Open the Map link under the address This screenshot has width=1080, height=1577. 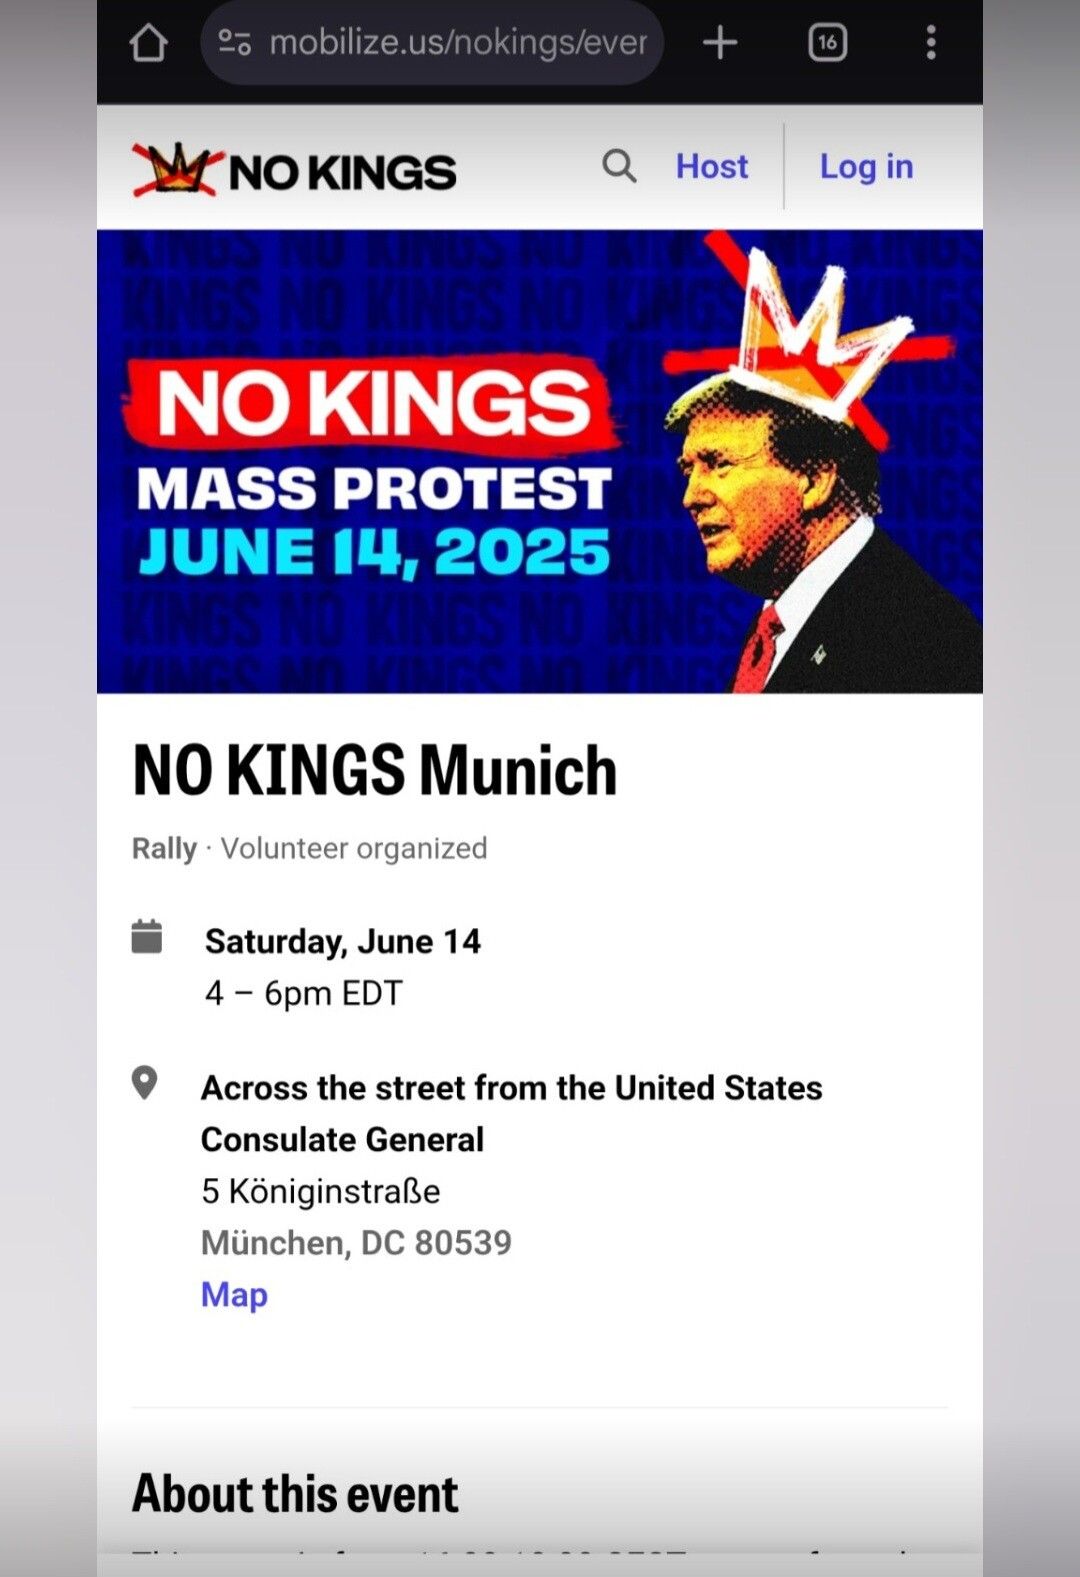point(234,1294)
